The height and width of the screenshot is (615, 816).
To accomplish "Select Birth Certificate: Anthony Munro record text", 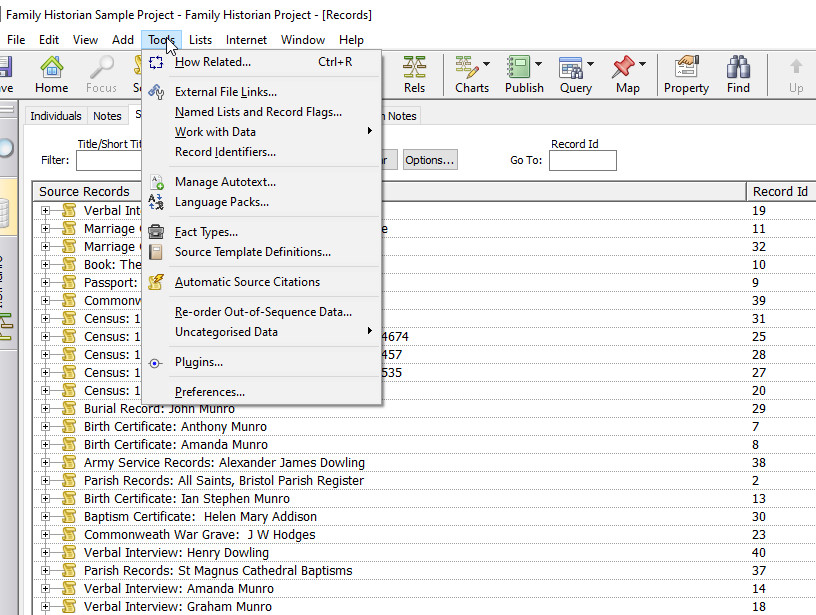I will point(175,427).
